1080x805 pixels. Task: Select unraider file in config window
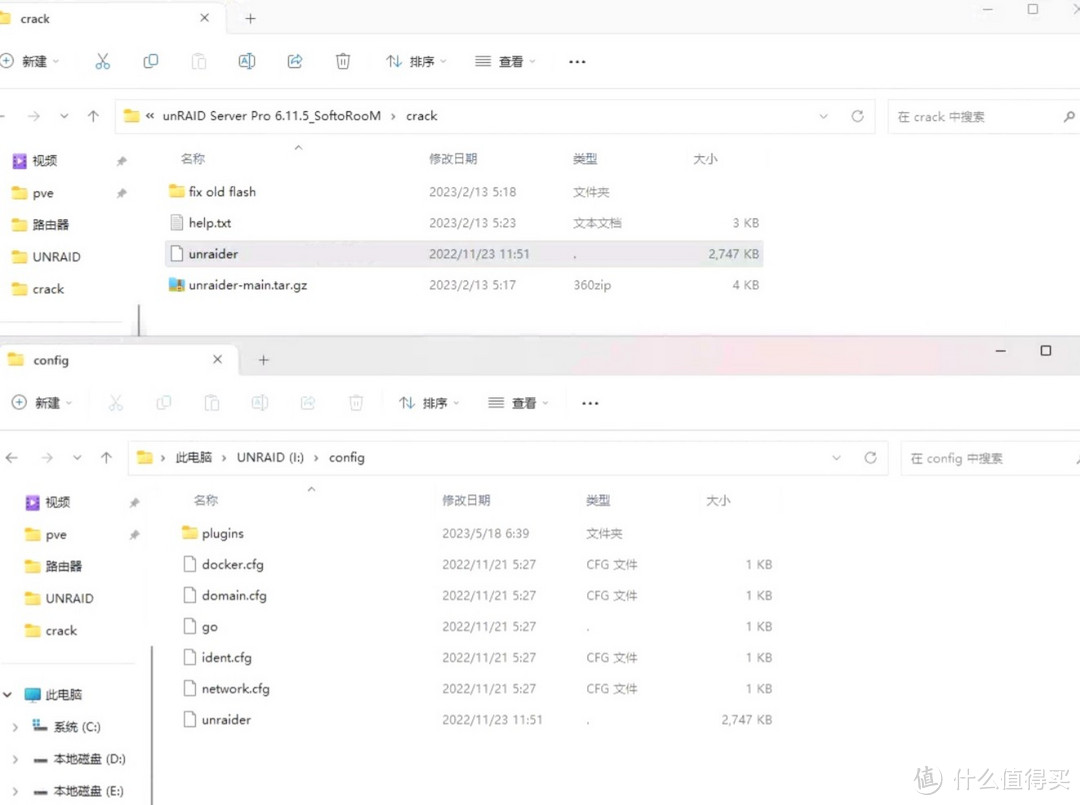pyautogui.click(x=226, y=719)
